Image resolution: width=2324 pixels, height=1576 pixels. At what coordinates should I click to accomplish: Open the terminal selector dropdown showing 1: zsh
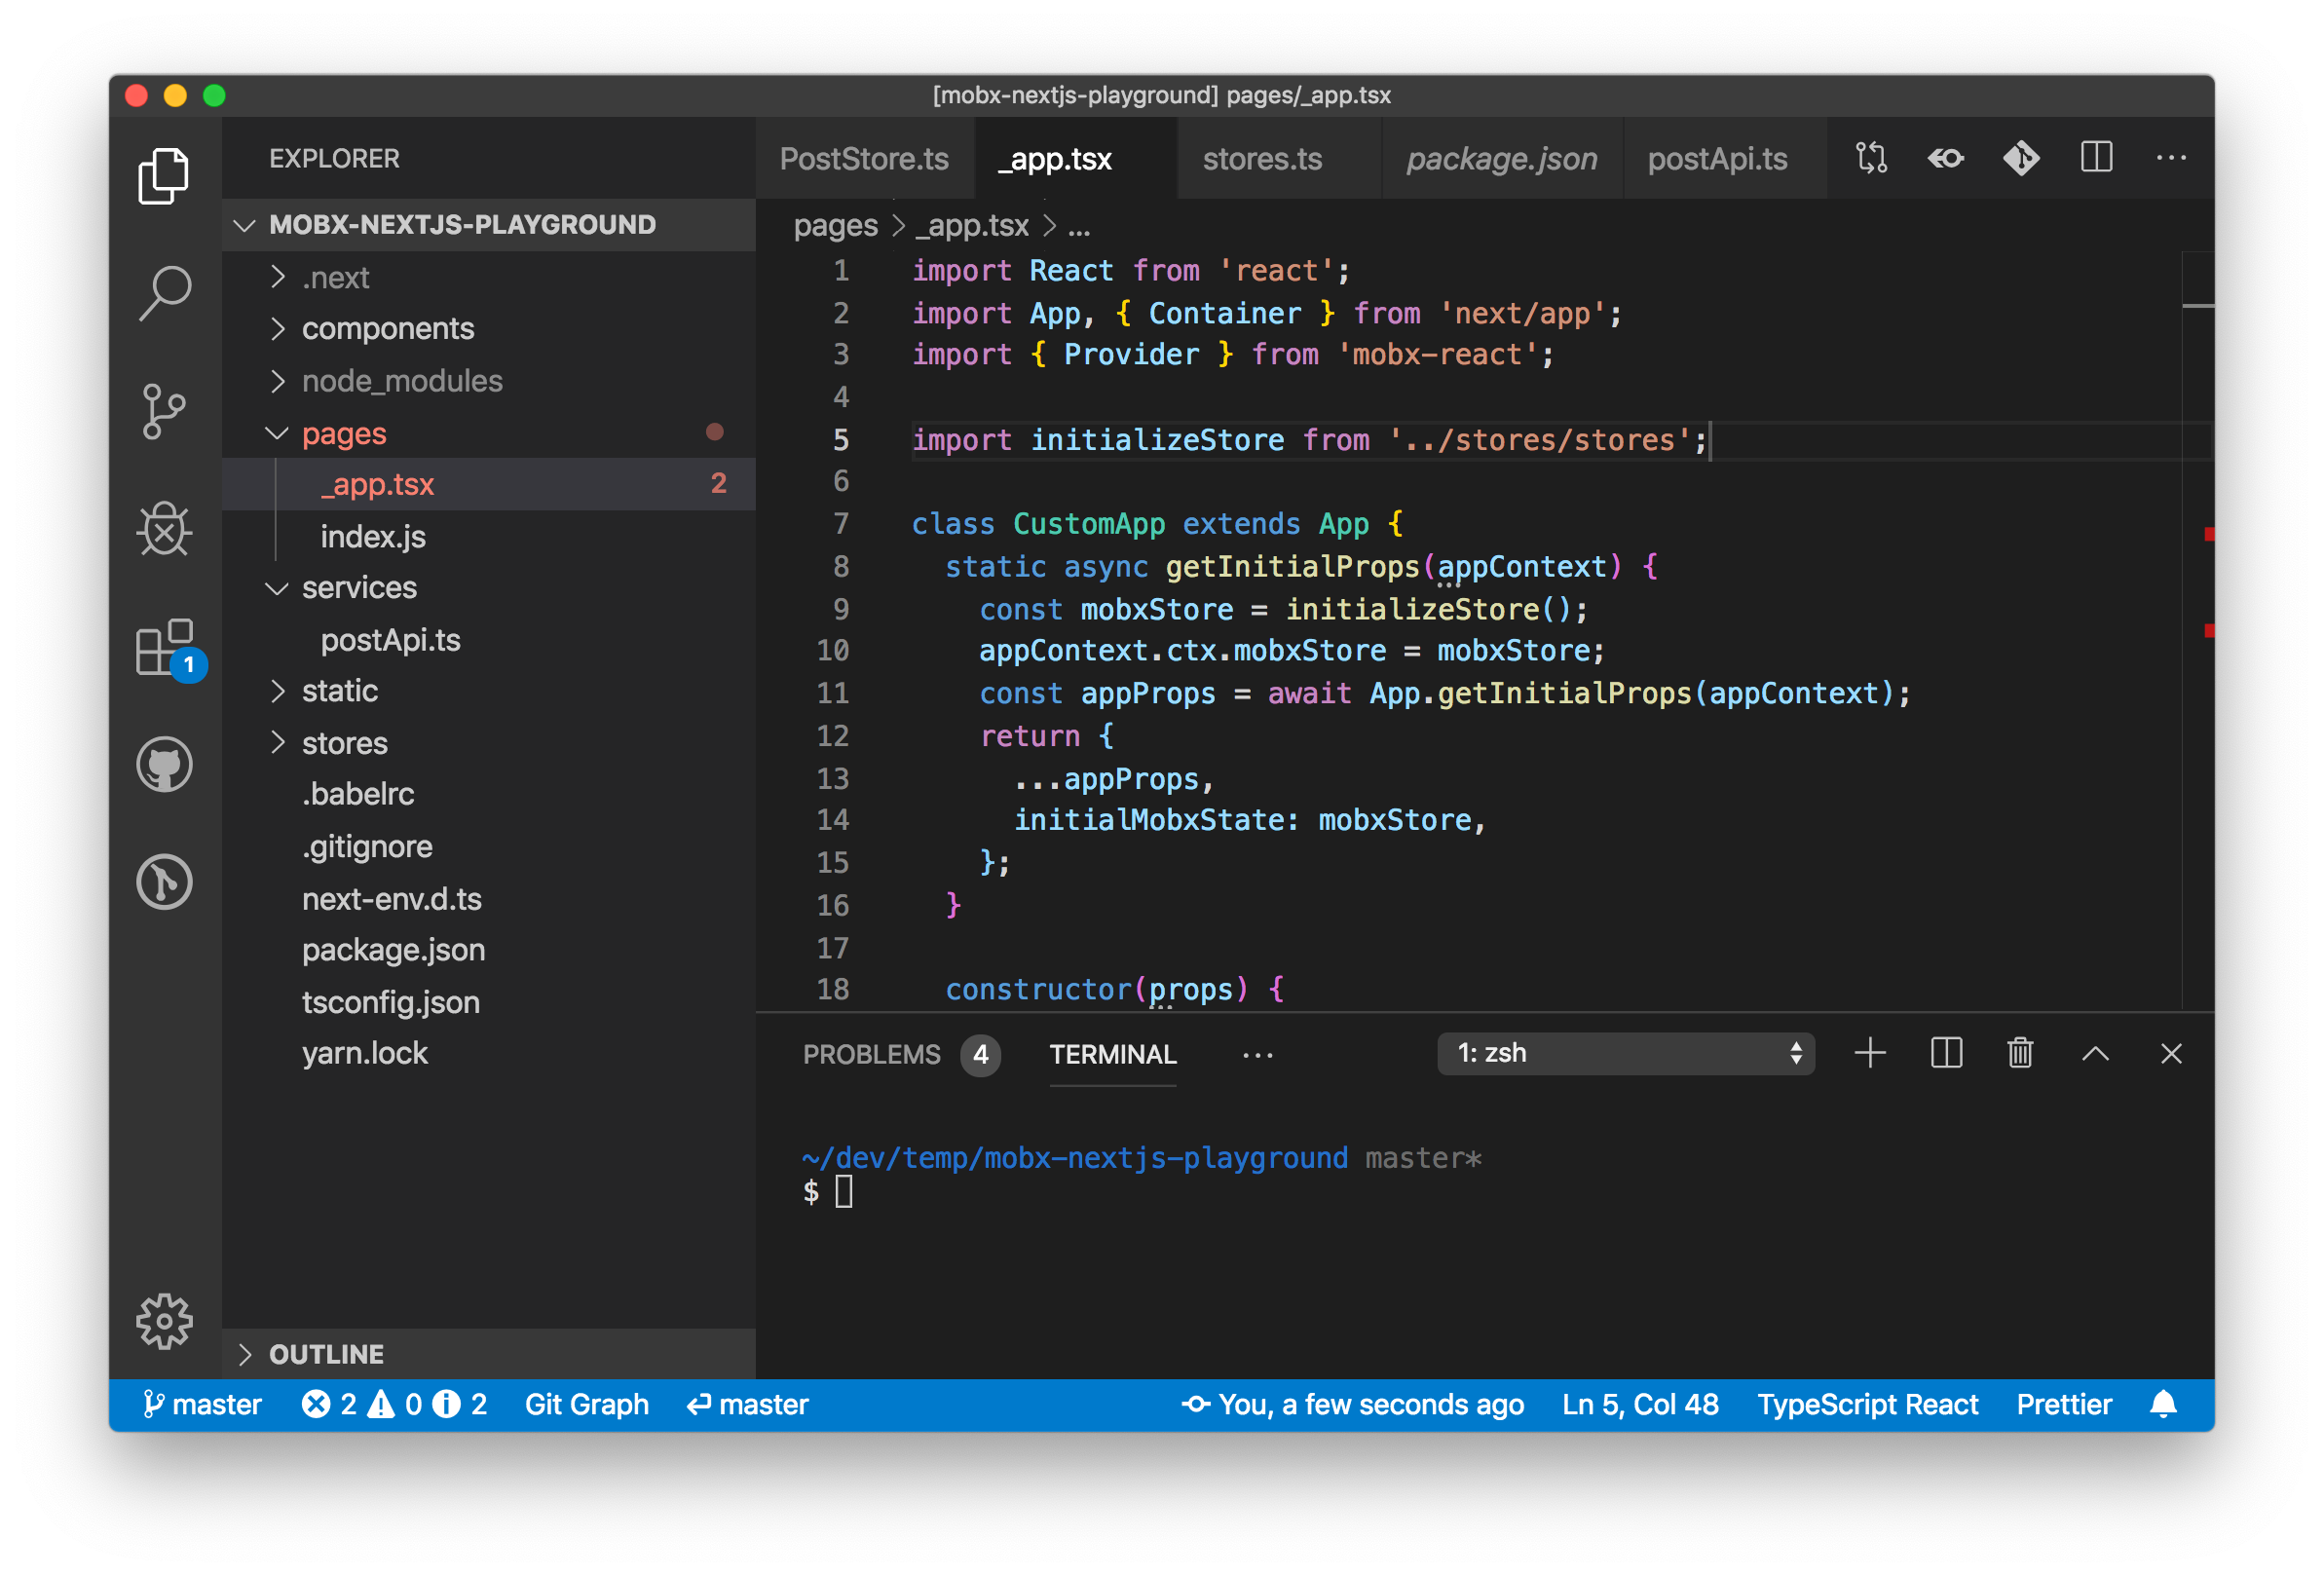coord(1626,1053)
